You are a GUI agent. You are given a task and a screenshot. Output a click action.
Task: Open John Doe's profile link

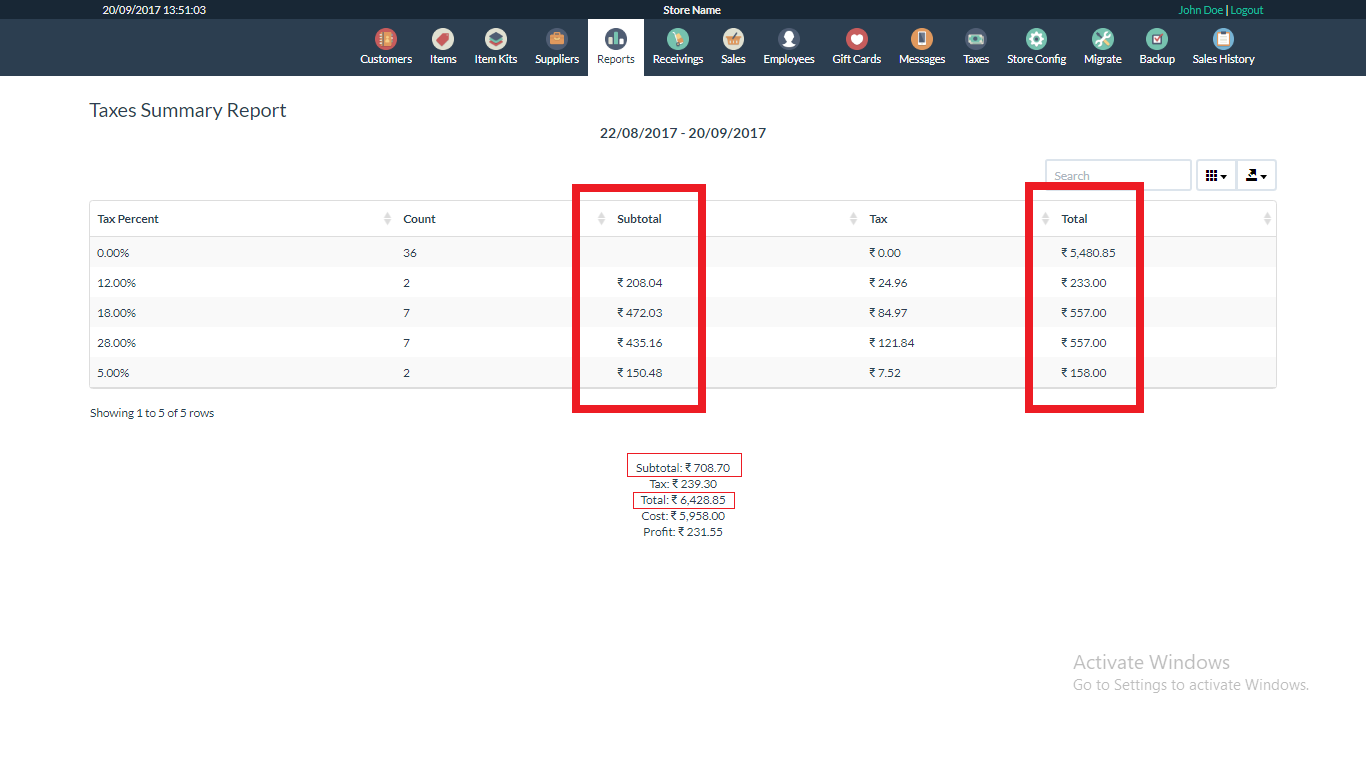1200,10
